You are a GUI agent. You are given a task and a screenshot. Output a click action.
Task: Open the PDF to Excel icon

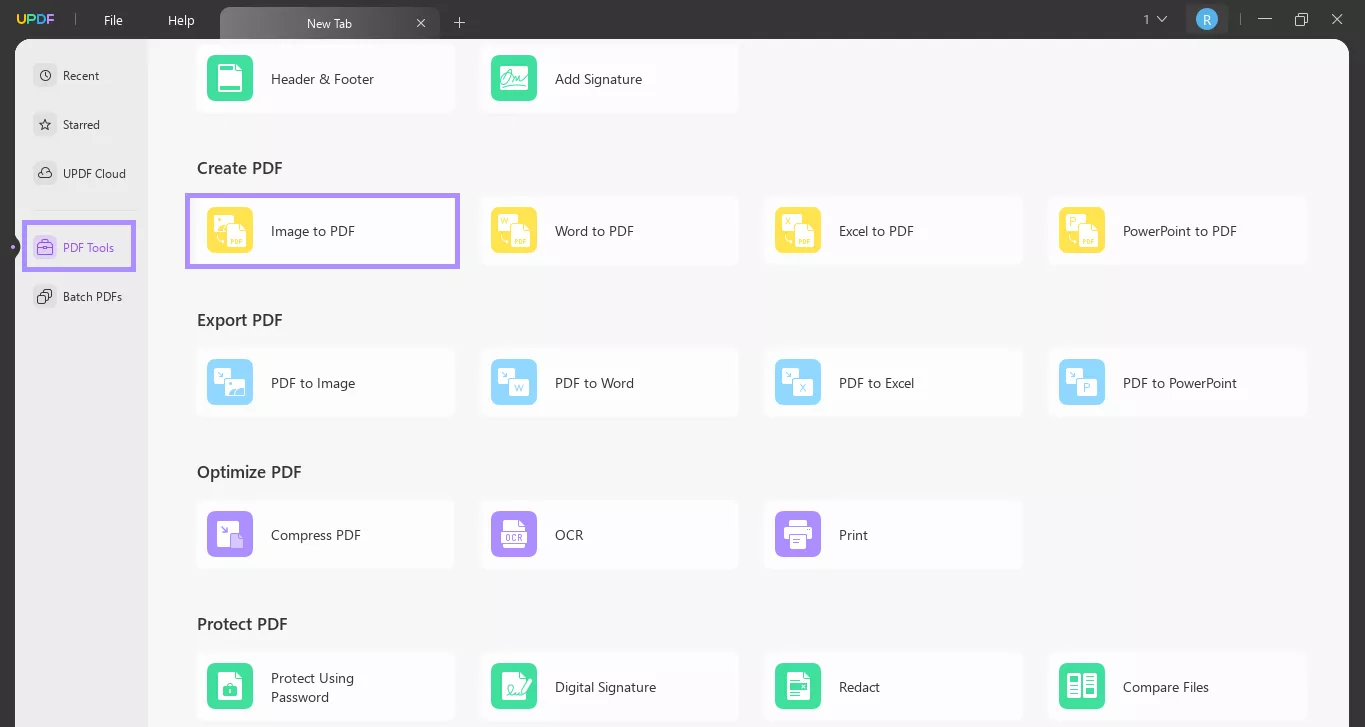pyautogui.click(x=798, y=382)
